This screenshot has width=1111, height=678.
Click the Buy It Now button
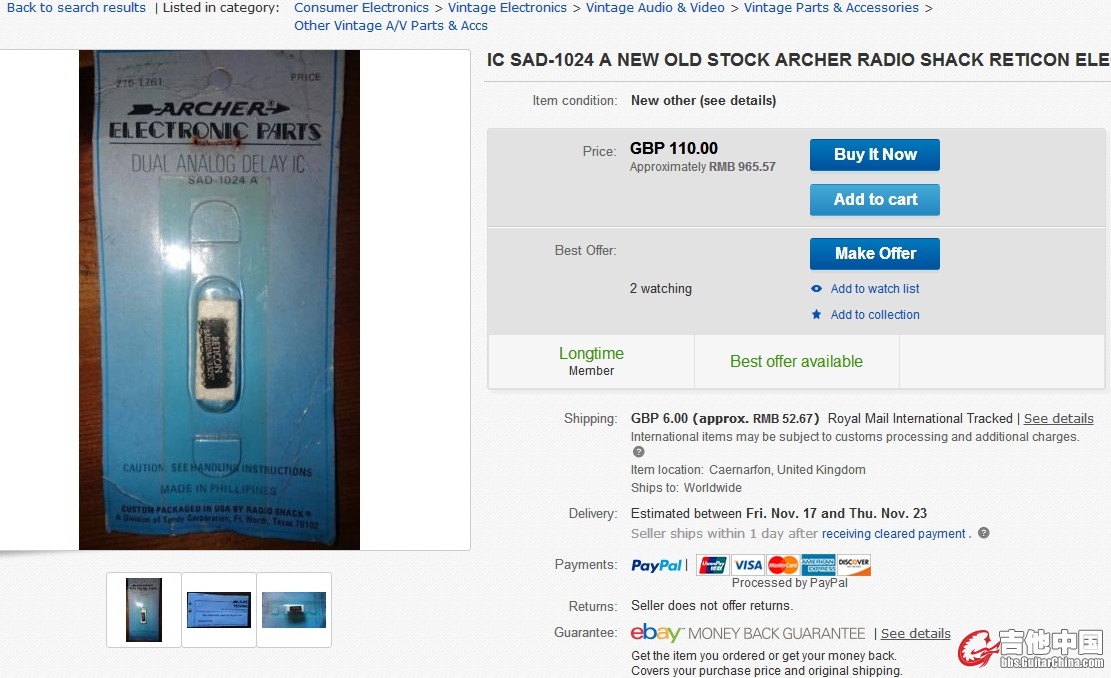pos(875,154)
